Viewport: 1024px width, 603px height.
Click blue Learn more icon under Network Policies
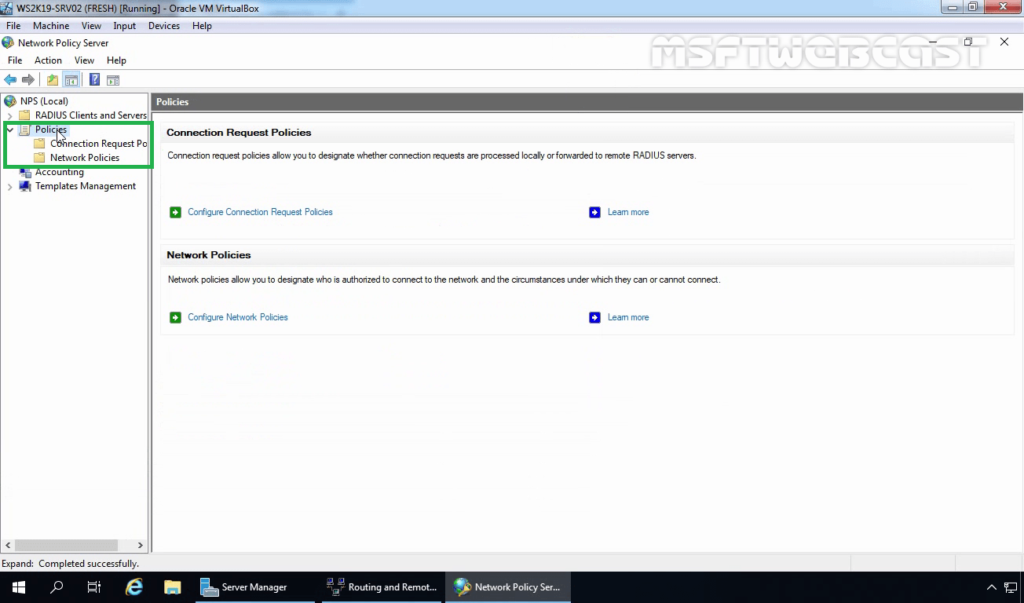point(594,318)
